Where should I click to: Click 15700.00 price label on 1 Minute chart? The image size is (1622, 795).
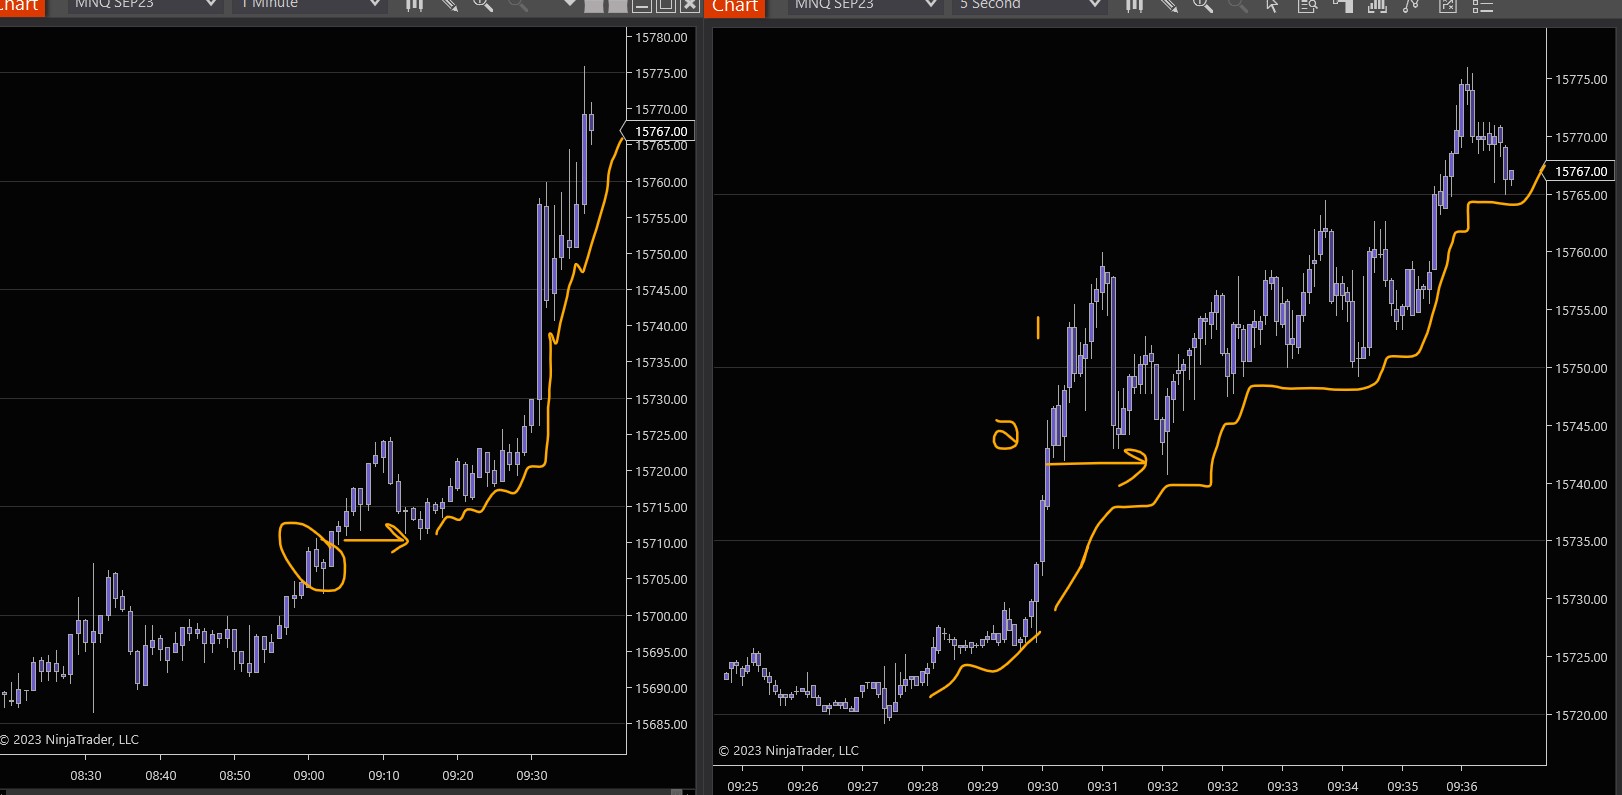(x=661, y=617)
